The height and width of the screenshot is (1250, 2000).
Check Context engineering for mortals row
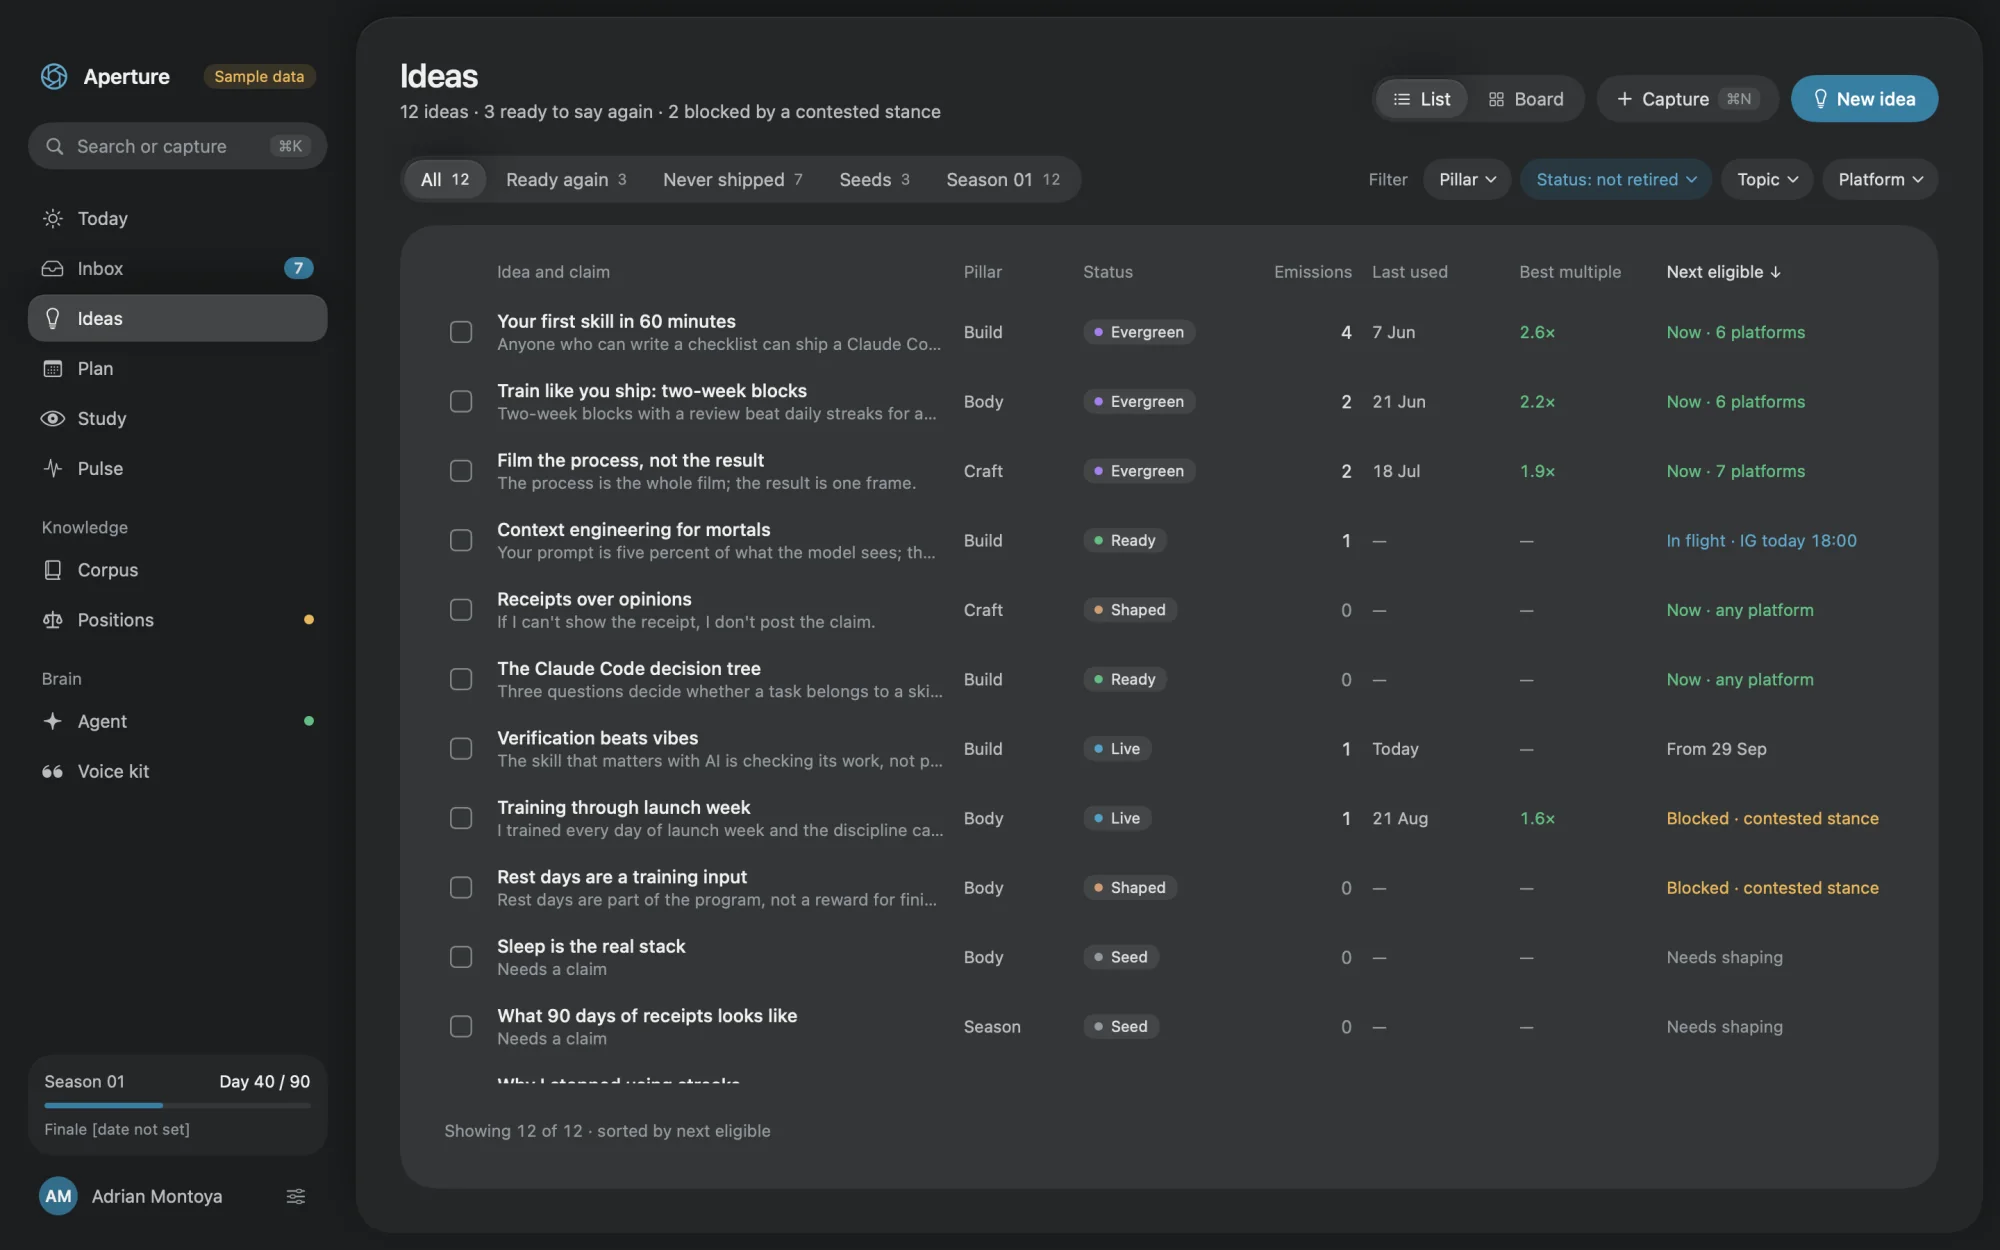coord(461,540)
